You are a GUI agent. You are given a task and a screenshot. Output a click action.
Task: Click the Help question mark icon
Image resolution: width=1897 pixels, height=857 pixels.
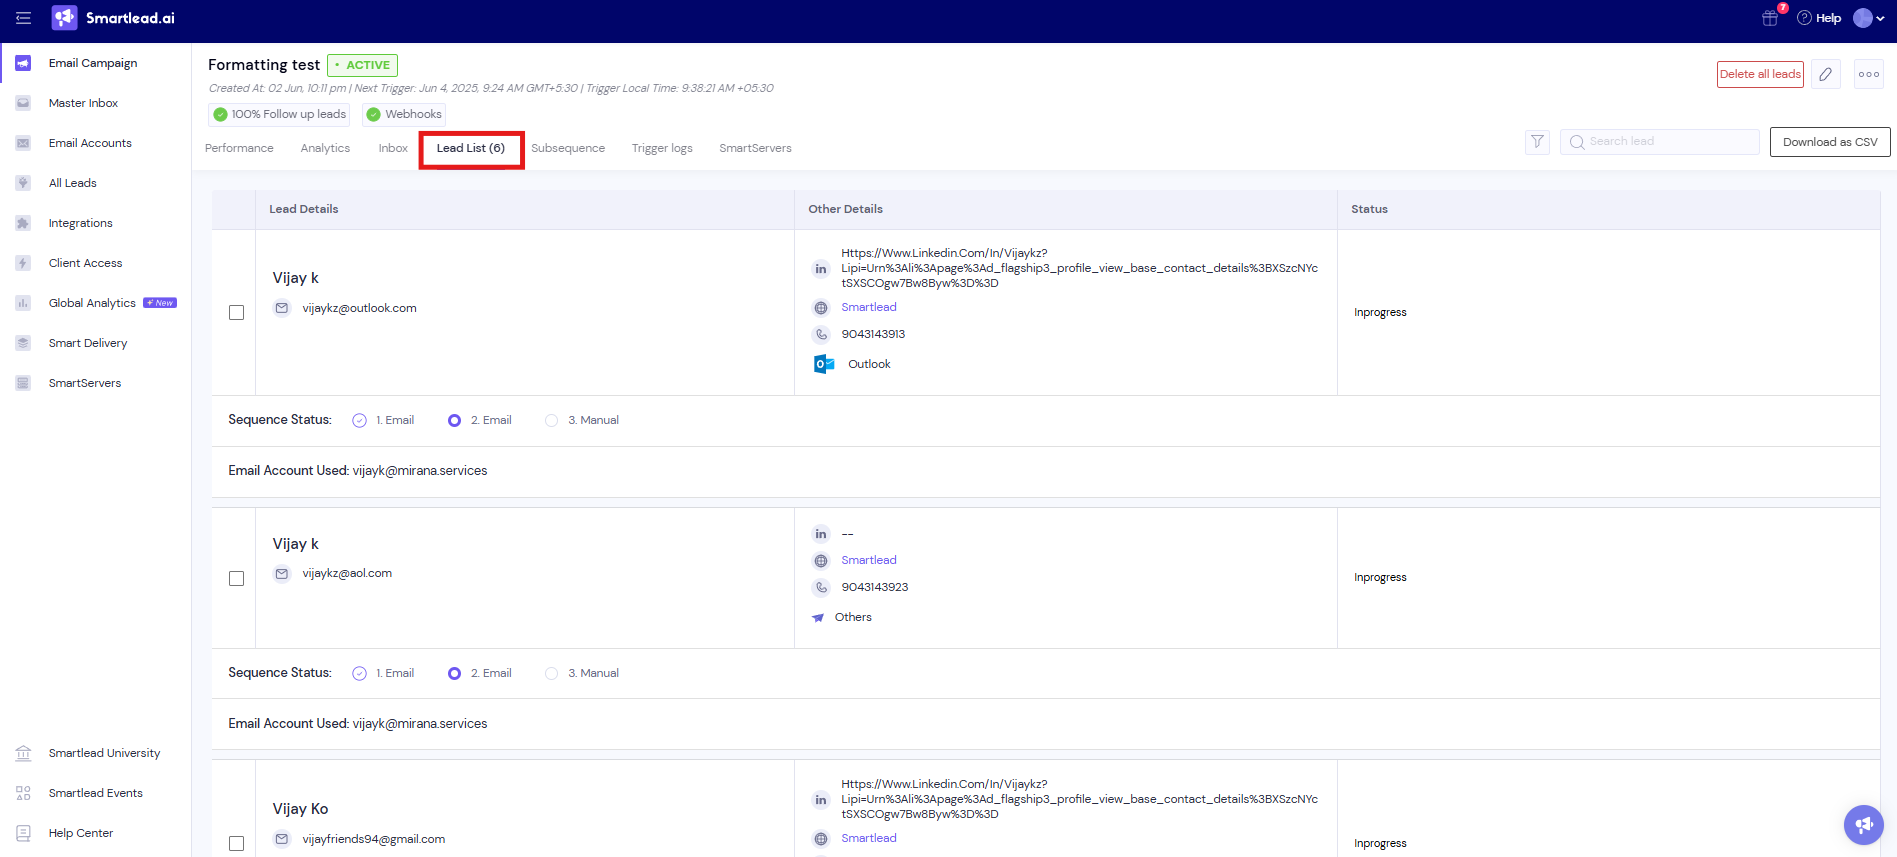tap(1804, 18)
